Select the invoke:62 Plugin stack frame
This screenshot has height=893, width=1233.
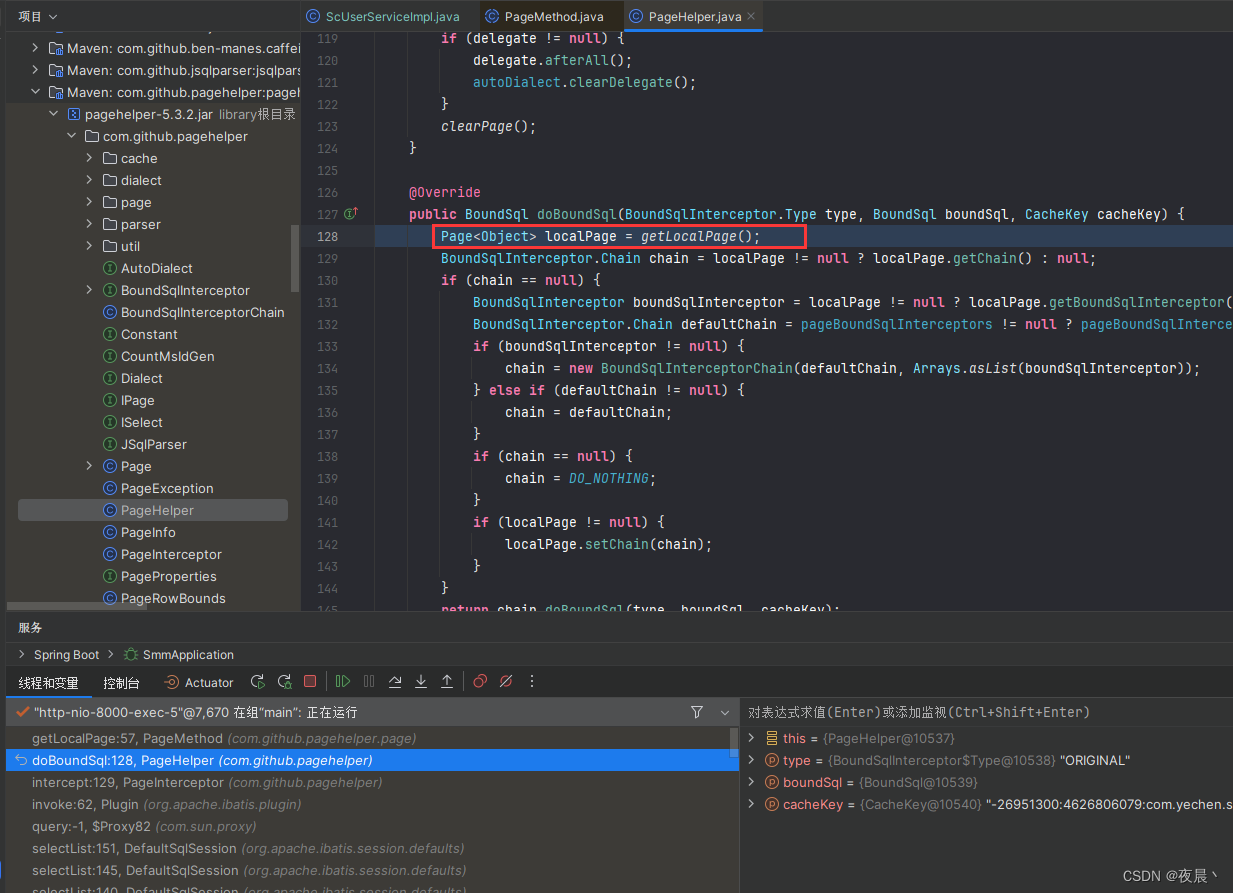click(x=371, y=804)
